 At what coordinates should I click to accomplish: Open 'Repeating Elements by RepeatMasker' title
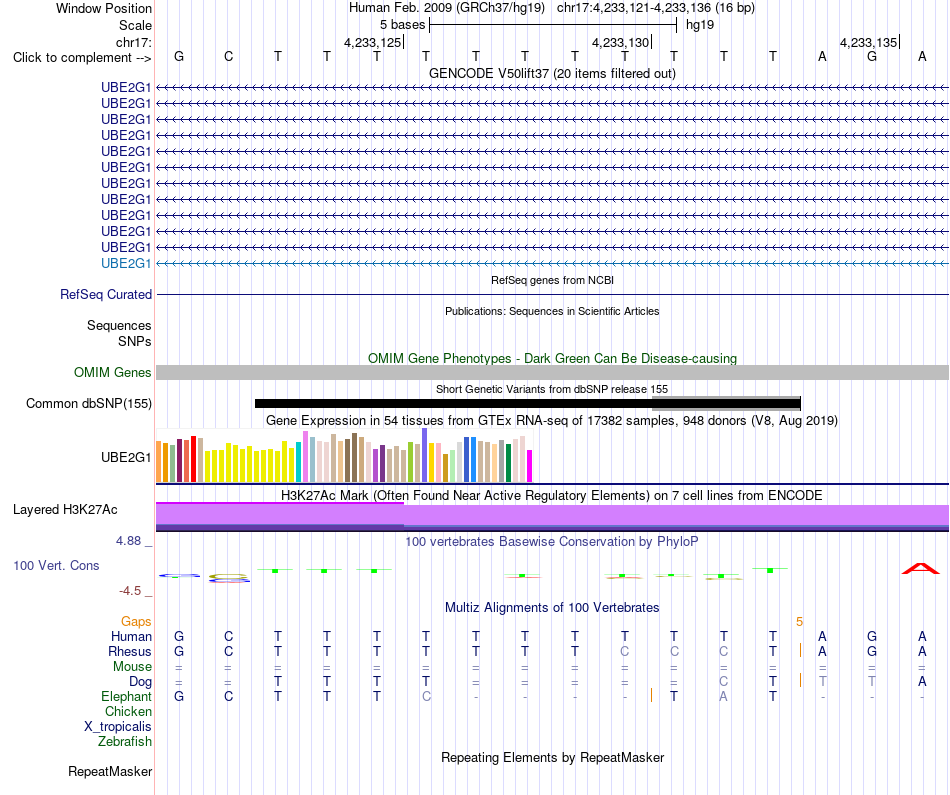coord(552,758)
